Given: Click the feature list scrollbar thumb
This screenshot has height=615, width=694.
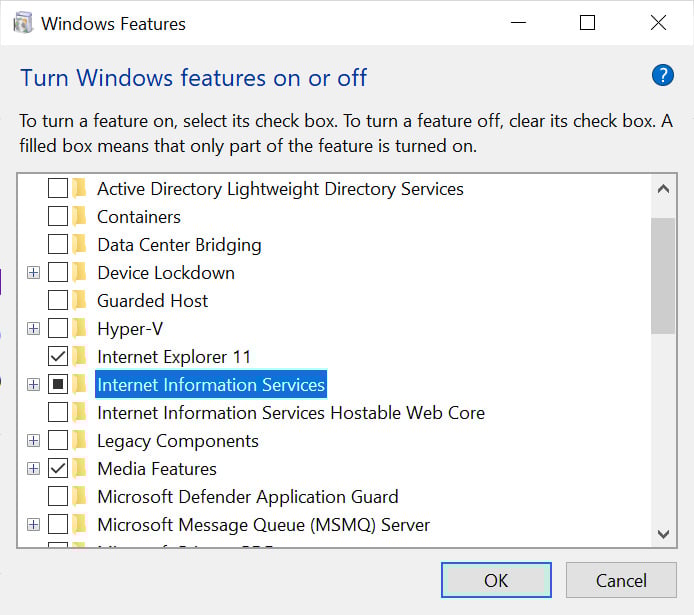Looking at the screenshot, I should (663, 275).
